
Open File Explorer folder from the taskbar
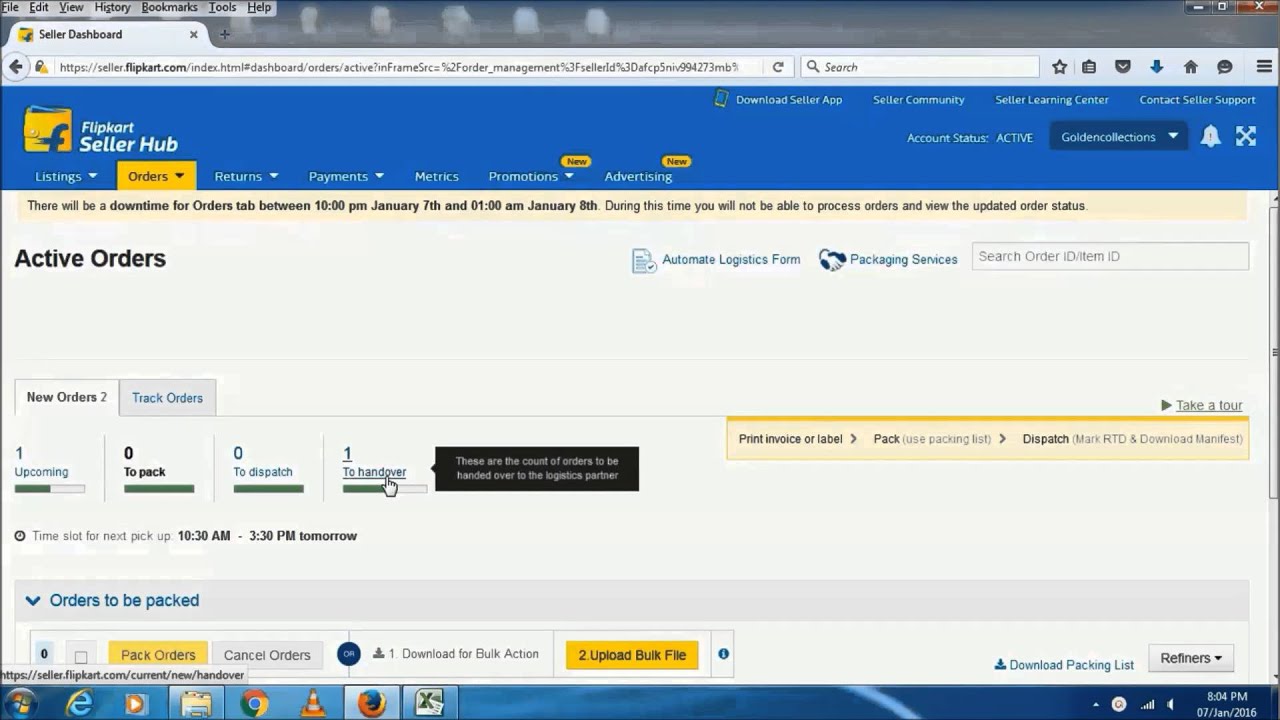pos(196,703)
